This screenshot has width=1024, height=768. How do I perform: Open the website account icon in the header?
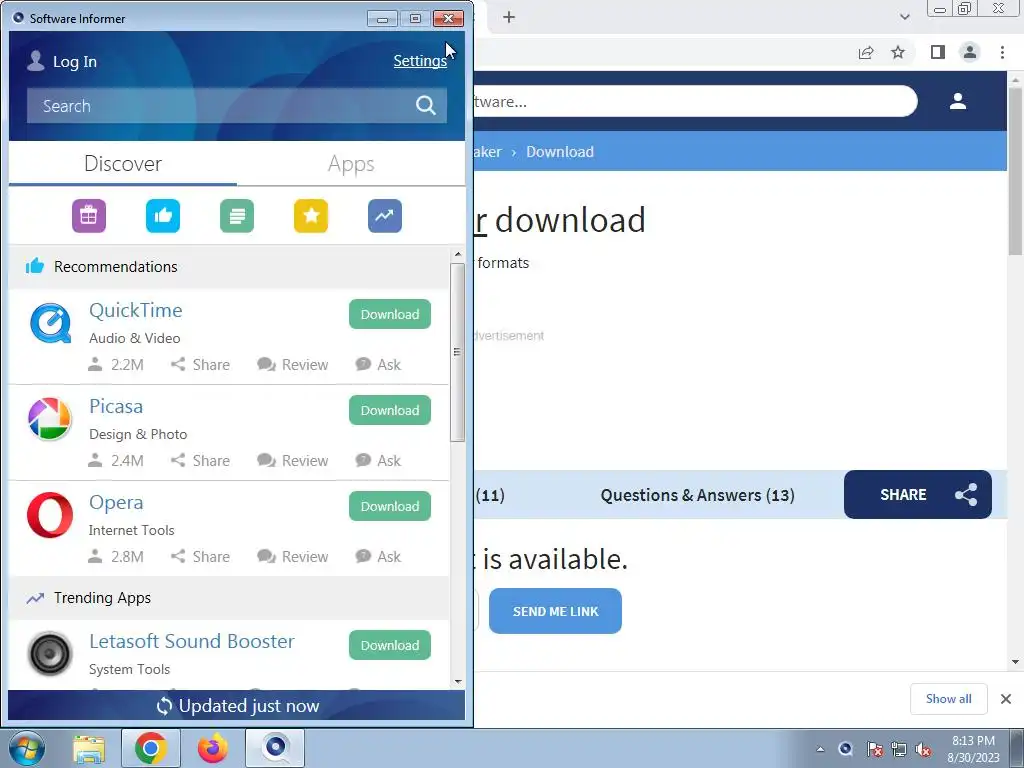pos(958,101)
